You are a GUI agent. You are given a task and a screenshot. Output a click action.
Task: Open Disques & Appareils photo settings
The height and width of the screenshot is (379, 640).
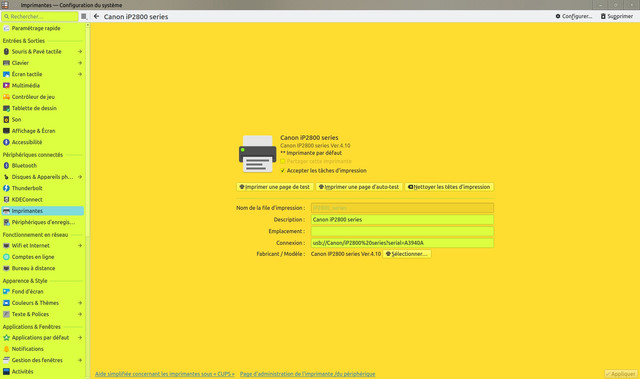coord(42,177)
